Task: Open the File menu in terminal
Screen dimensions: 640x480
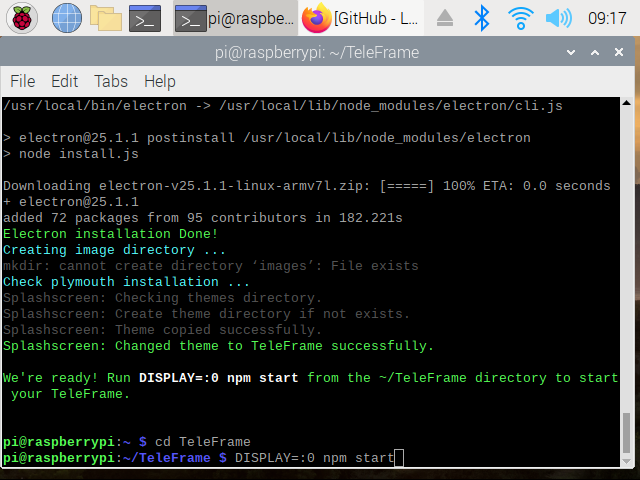Action: point(23,81)
